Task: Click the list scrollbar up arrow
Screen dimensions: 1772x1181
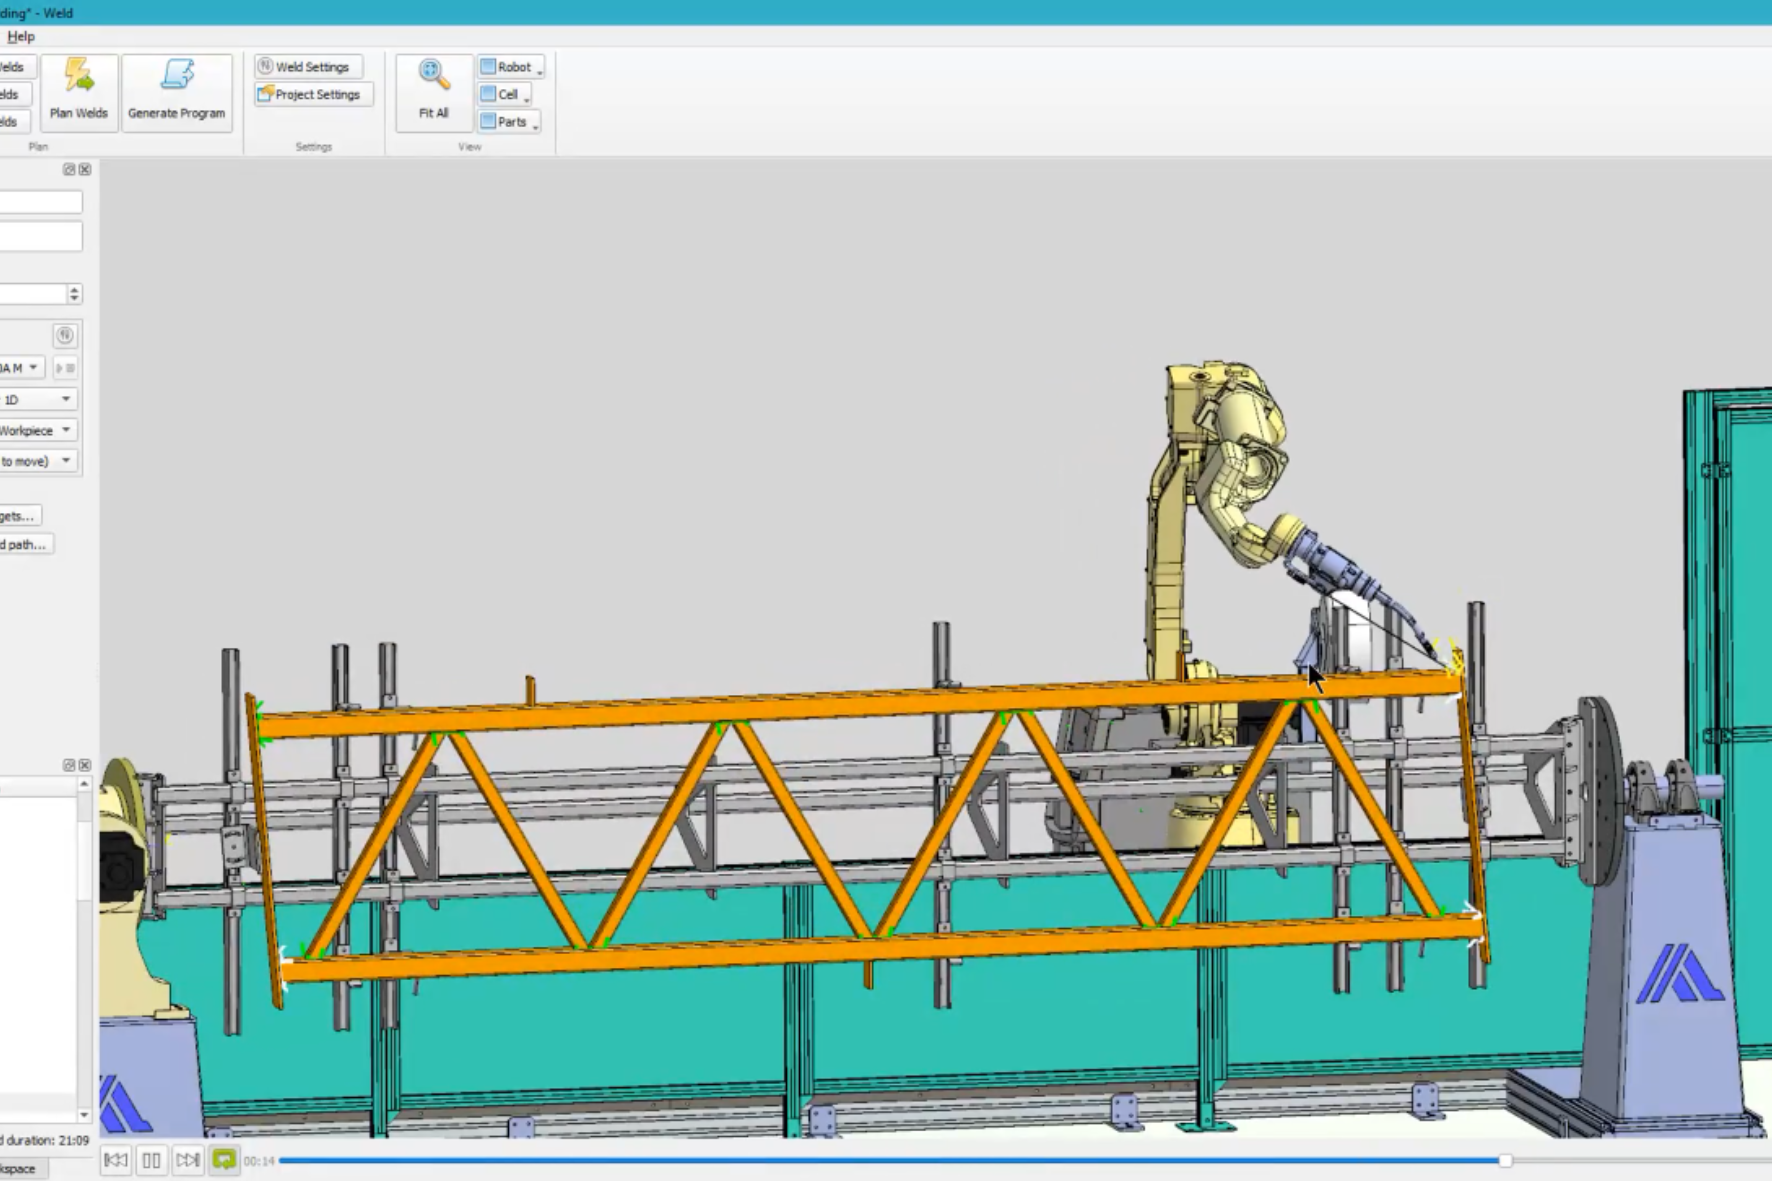Action: pyautogui.click(x=84, y=784)
